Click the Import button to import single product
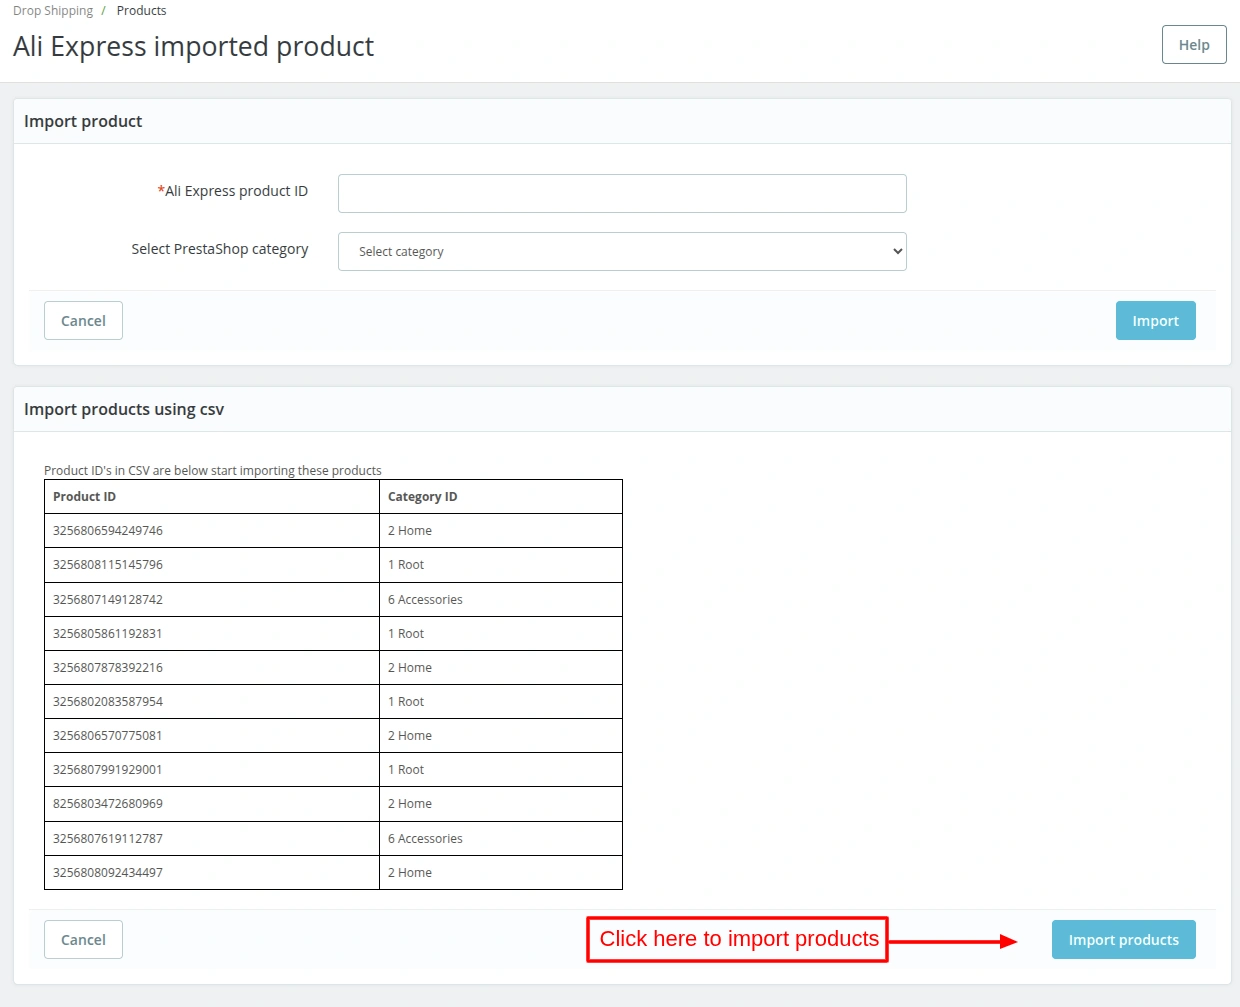This screenshot has width=1240, height=1007. point(1155,320)
